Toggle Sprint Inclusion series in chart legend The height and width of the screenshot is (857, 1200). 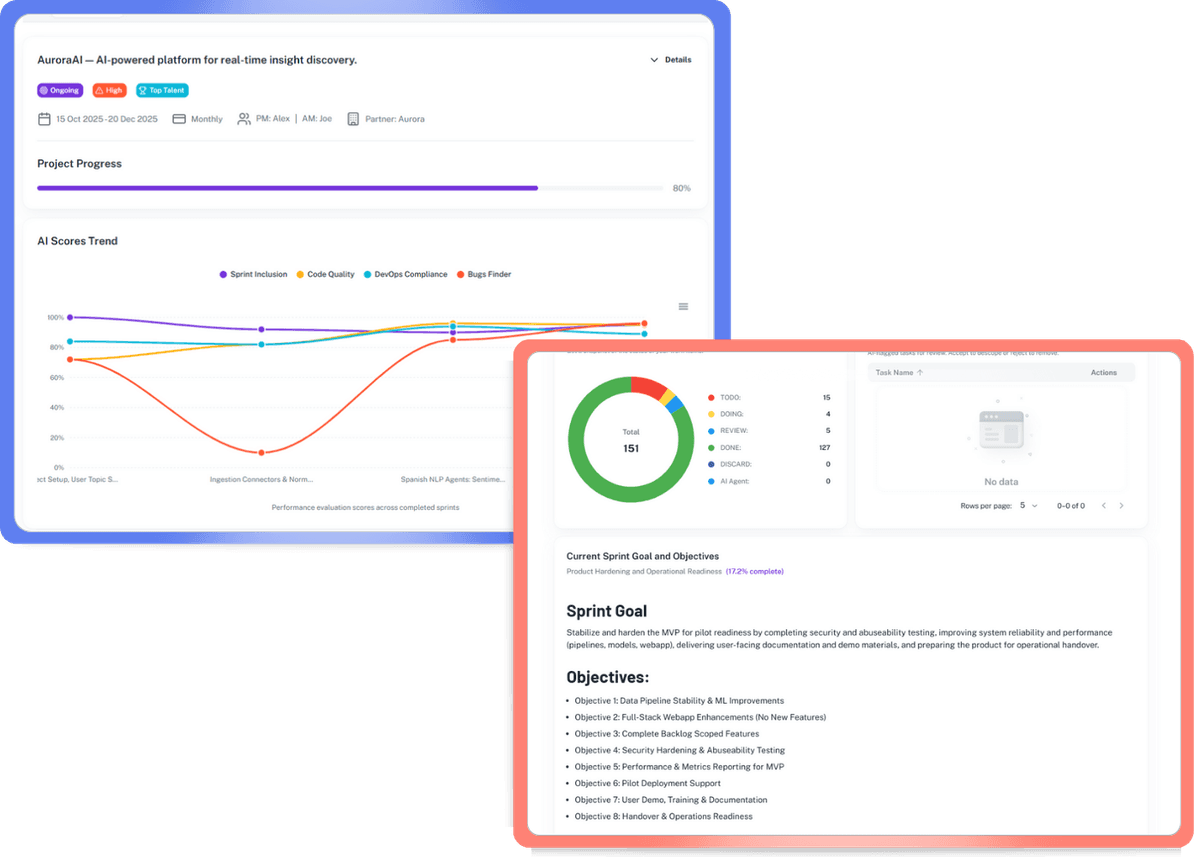[x=254, y=274]
